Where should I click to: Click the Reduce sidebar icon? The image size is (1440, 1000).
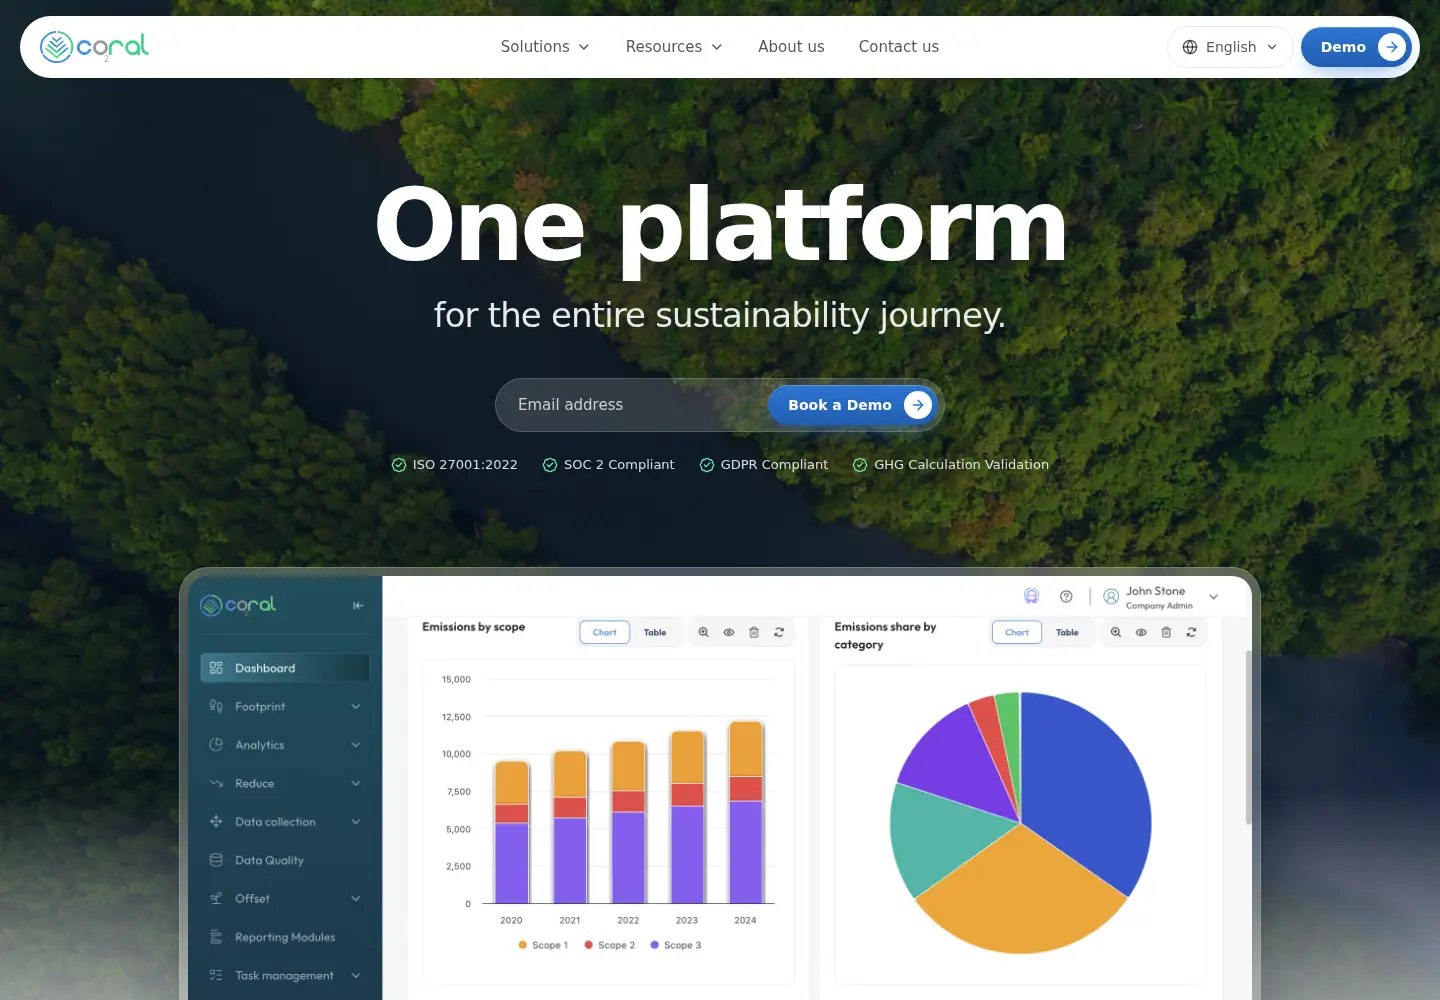click(216, 783)
